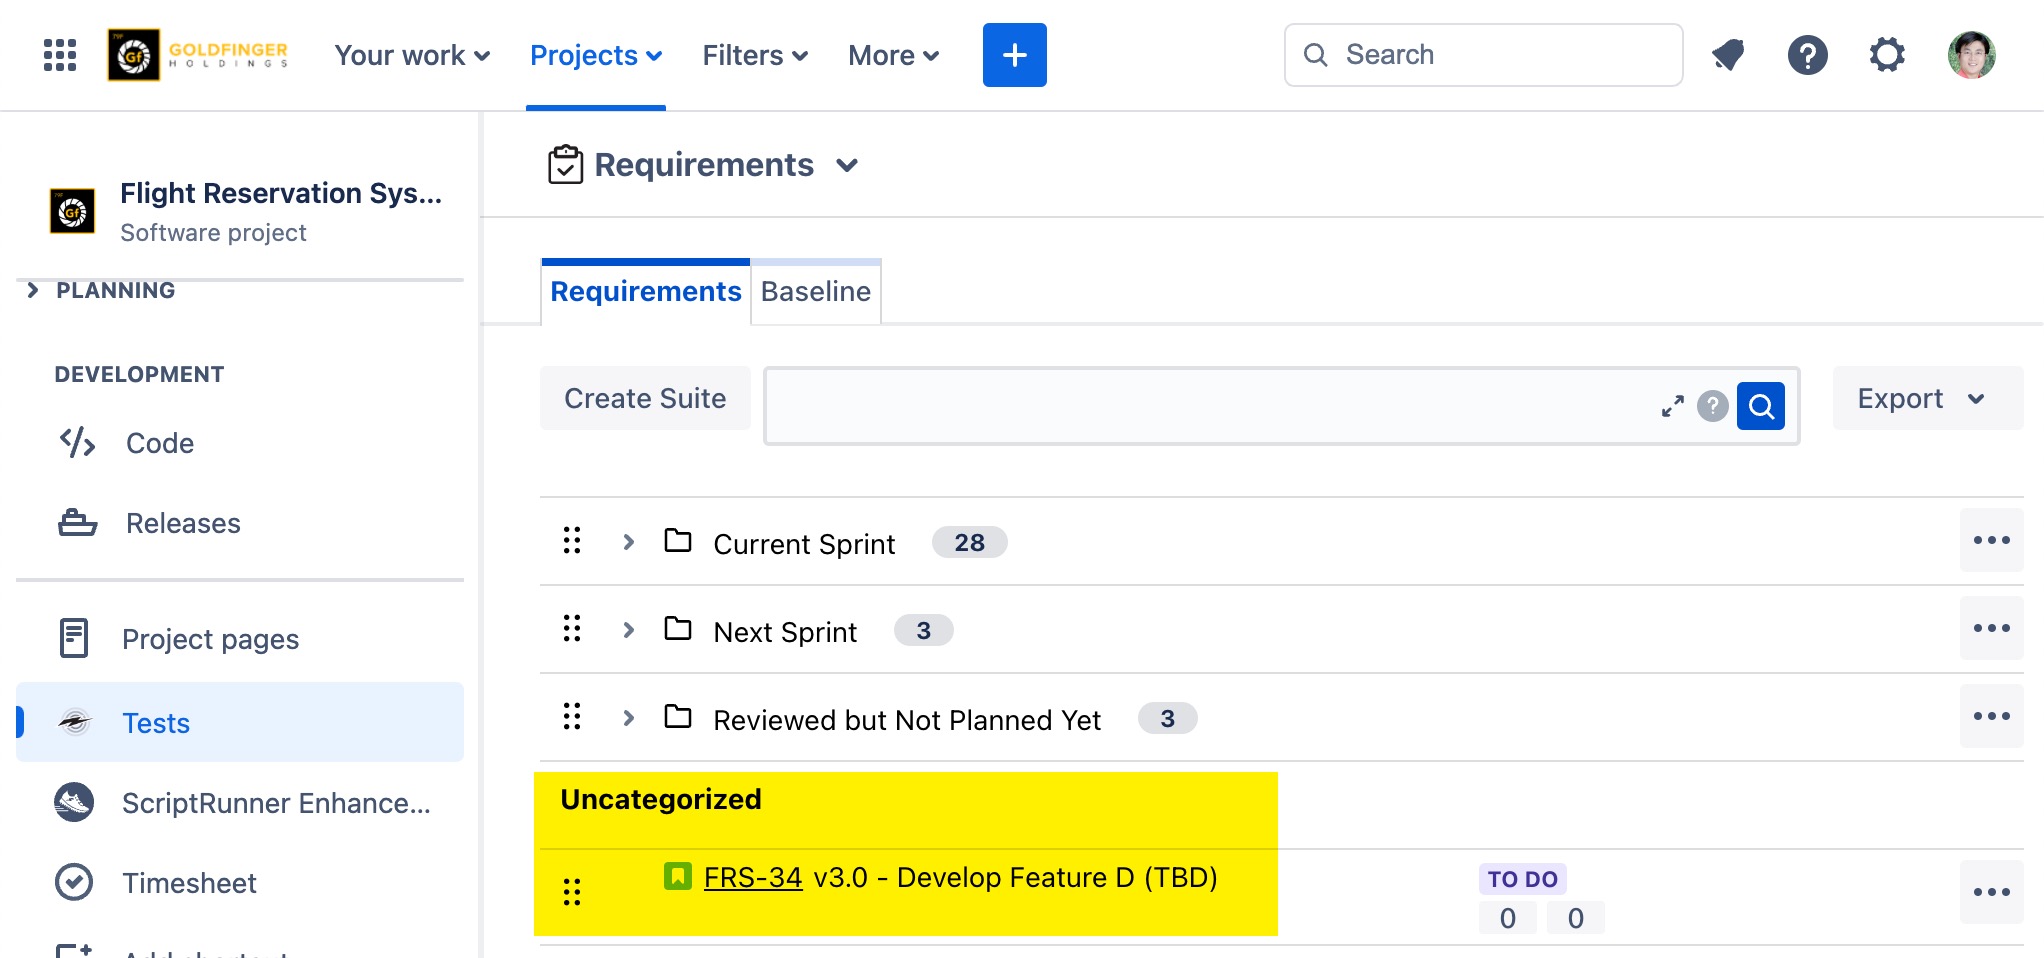Image resolution: width=2044 pixels, height=958 pixels.
Task: Click the blue plus create button
Action: tap(1014, 55)
